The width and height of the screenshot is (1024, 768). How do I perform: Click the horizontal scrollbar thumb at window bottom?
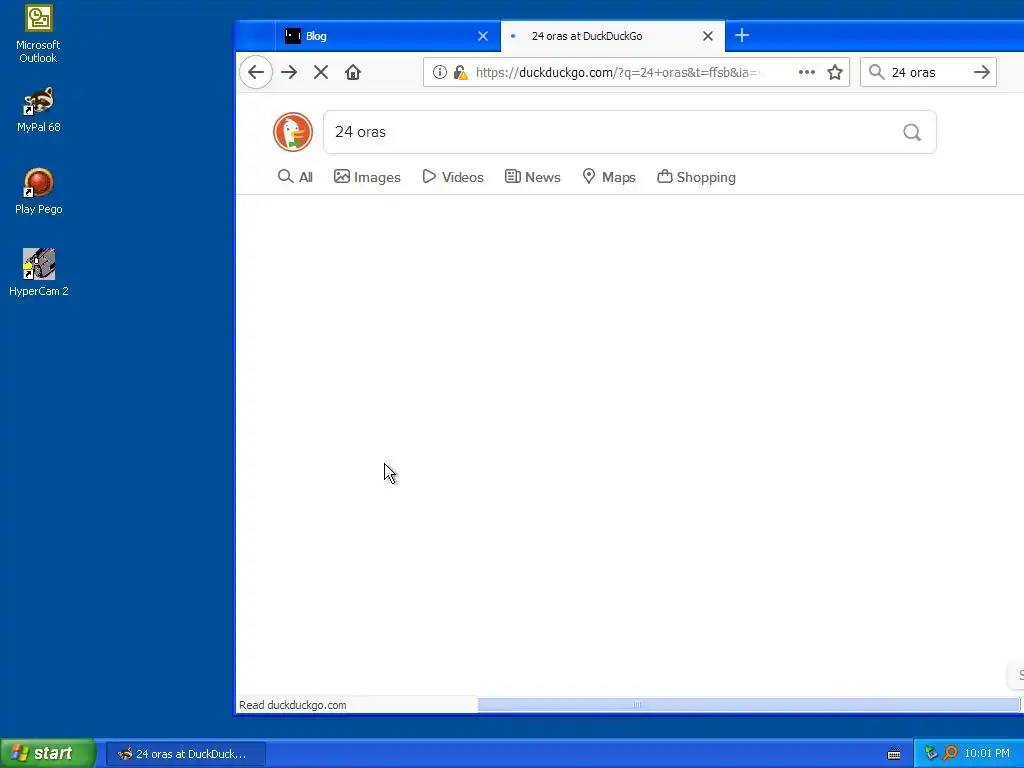748,705
